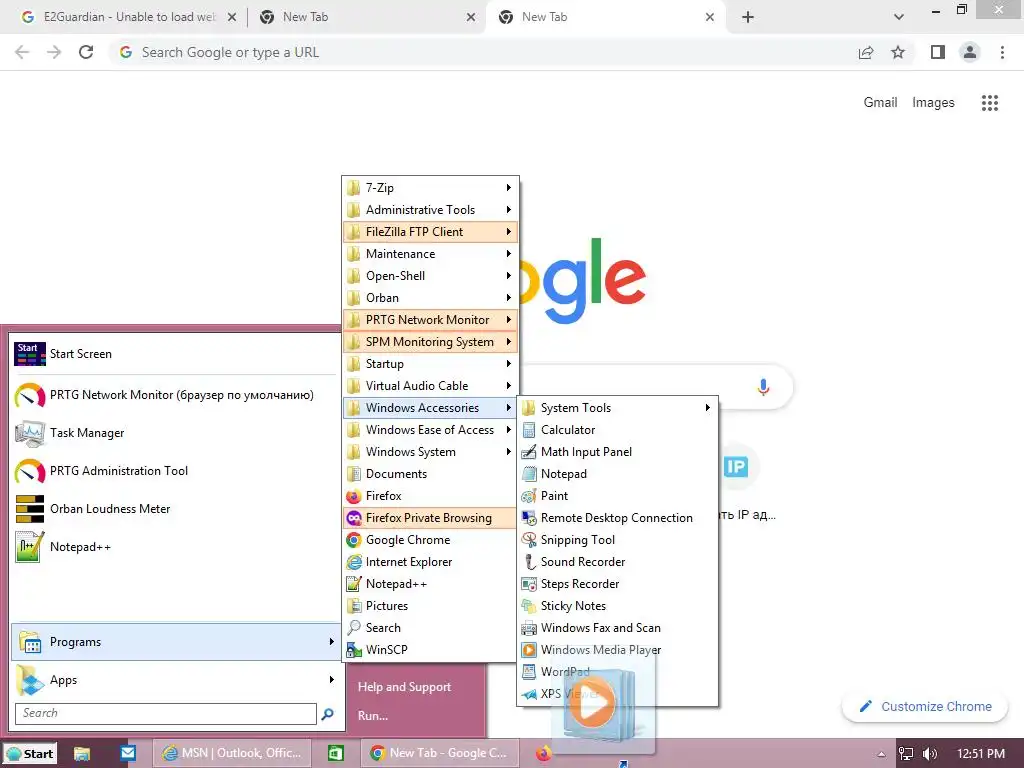
Task: Launch PRTG Administration Tool
Action: click(x=174, y=471)
